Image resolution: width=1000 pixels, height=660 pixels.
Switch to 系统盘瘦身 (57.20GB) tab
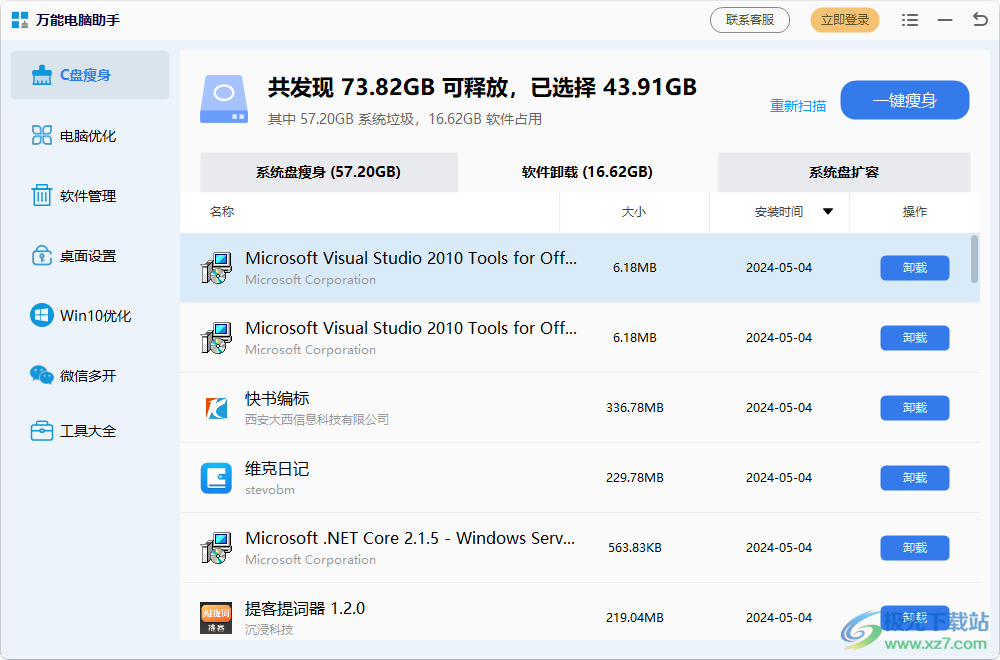(328, 172)
